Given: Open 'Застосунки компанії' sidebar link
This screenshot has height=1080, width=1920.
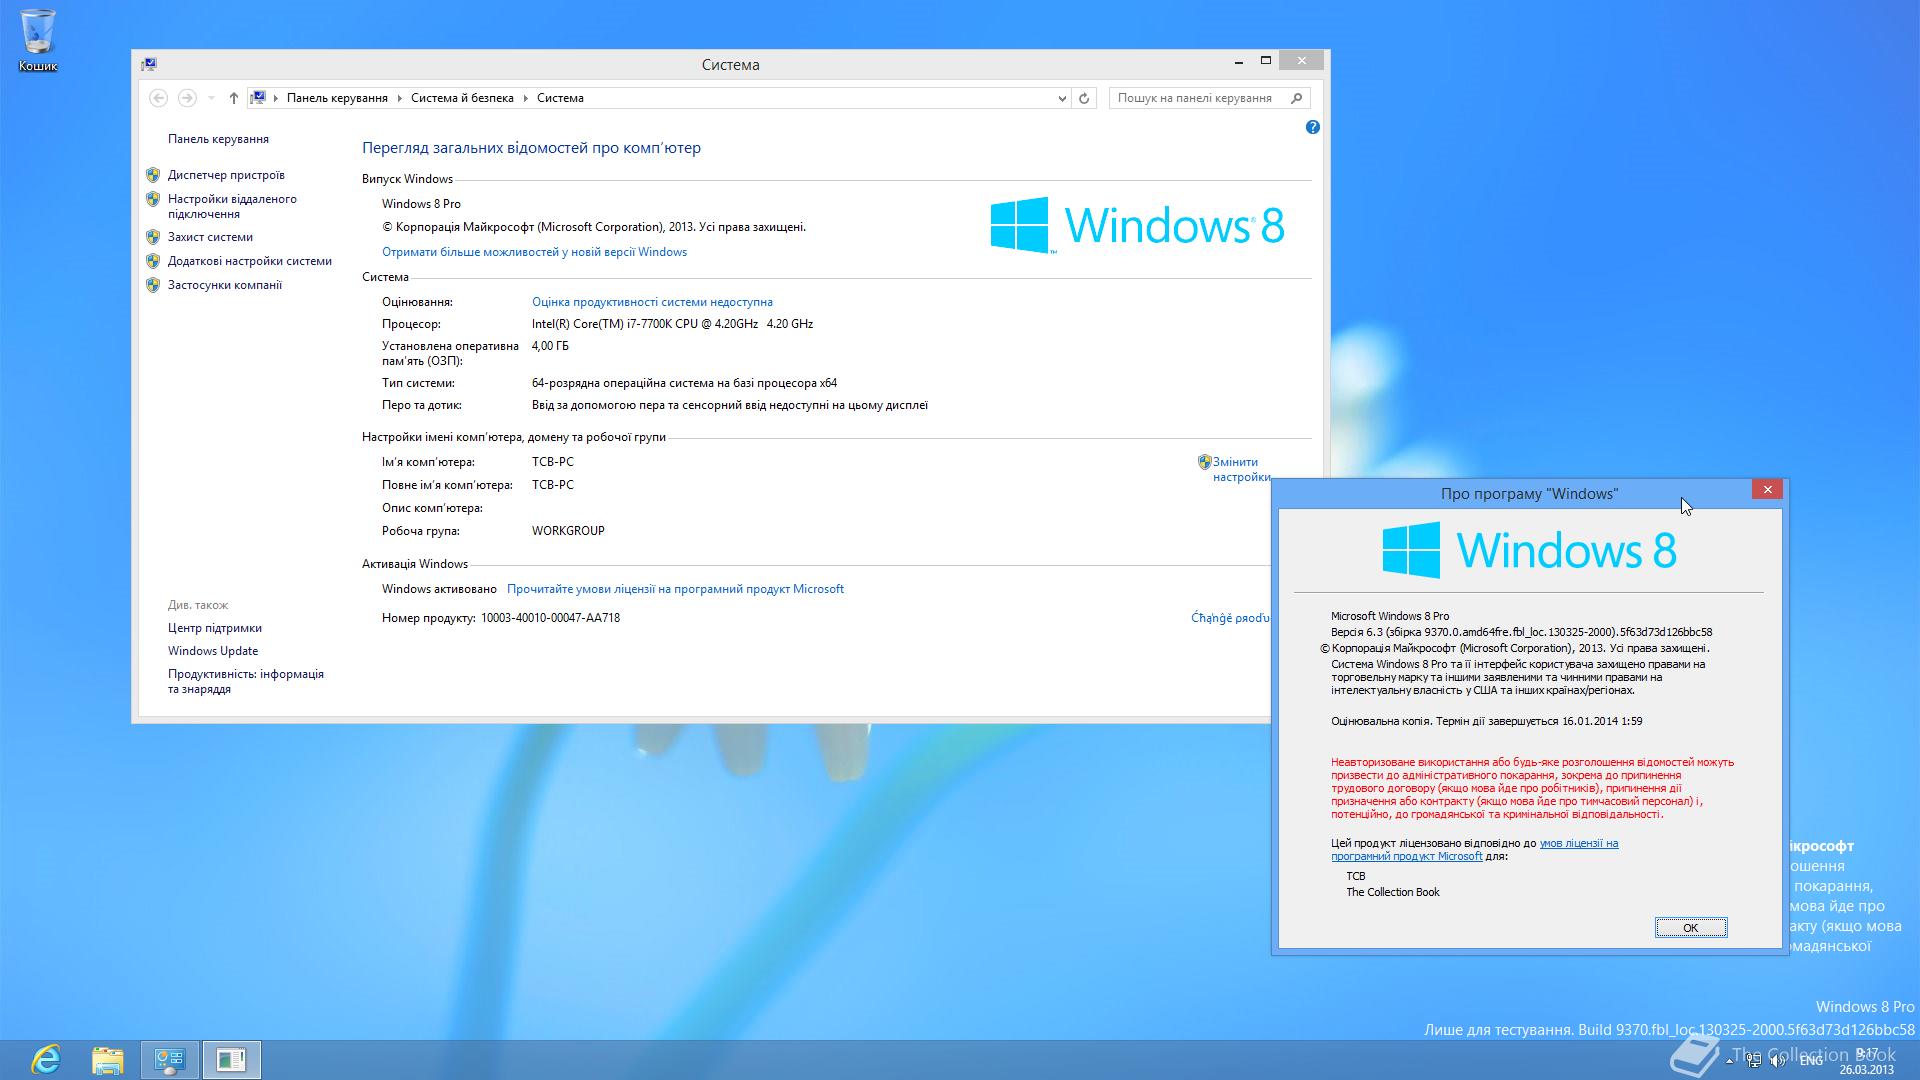Looking at the screenshot, I should click(x=225, y=285).
